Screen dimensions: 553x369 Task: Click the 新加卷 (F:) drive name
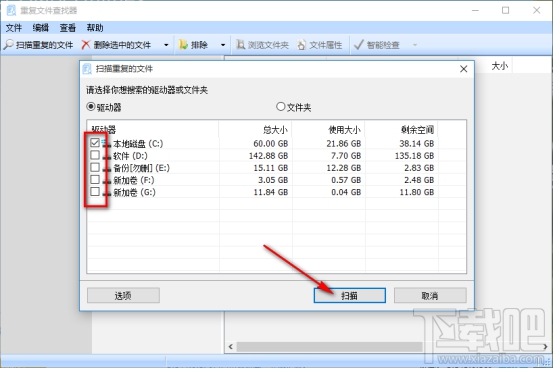point(134,180)
